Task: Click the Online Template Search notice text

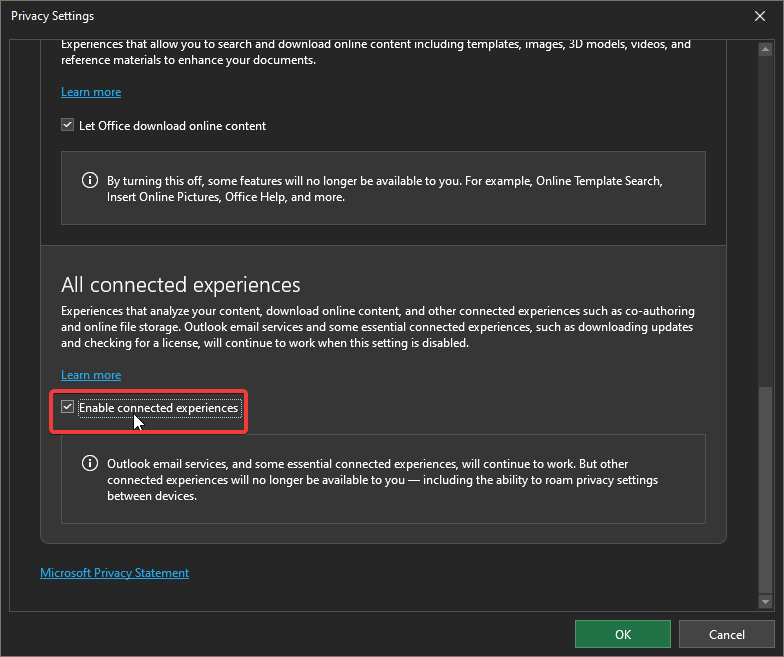Action: pyautogui.click(x=385, y=189)
